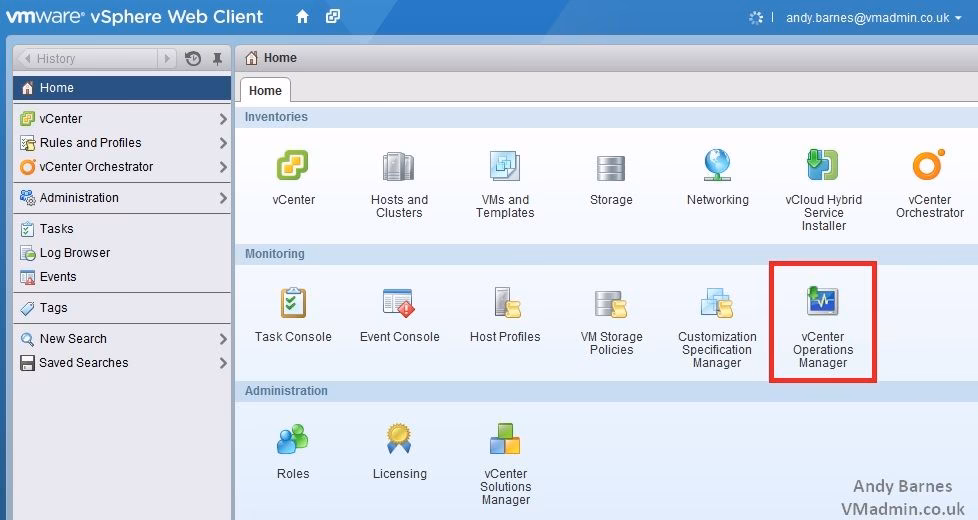The image size is (978, 520).
Task: Open the Licensing administration icon
Action: [399, 438]
